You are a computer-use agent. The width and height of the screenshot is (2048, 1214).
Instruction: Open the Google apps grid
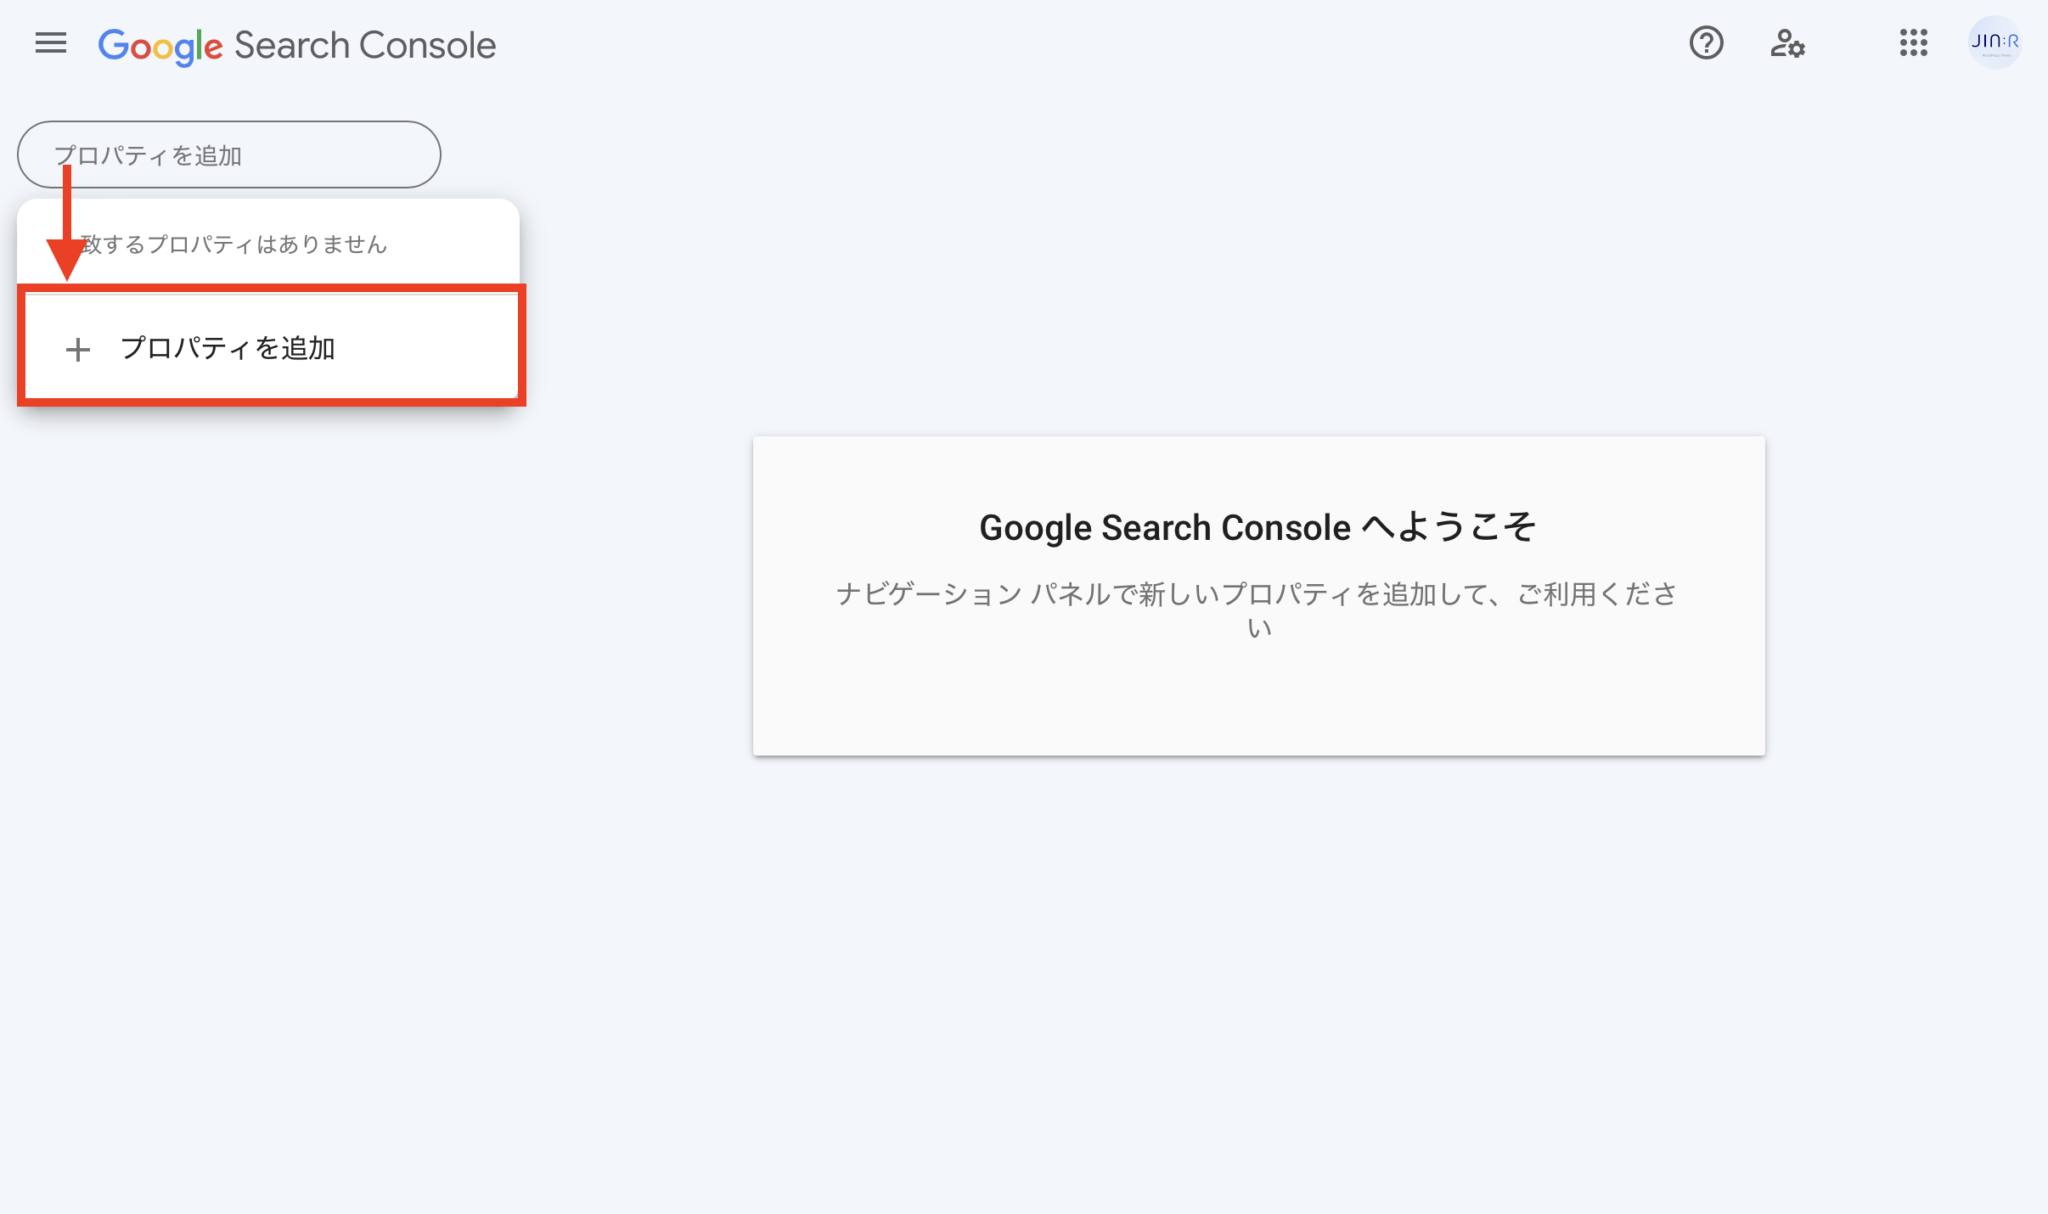[1913, 43]
